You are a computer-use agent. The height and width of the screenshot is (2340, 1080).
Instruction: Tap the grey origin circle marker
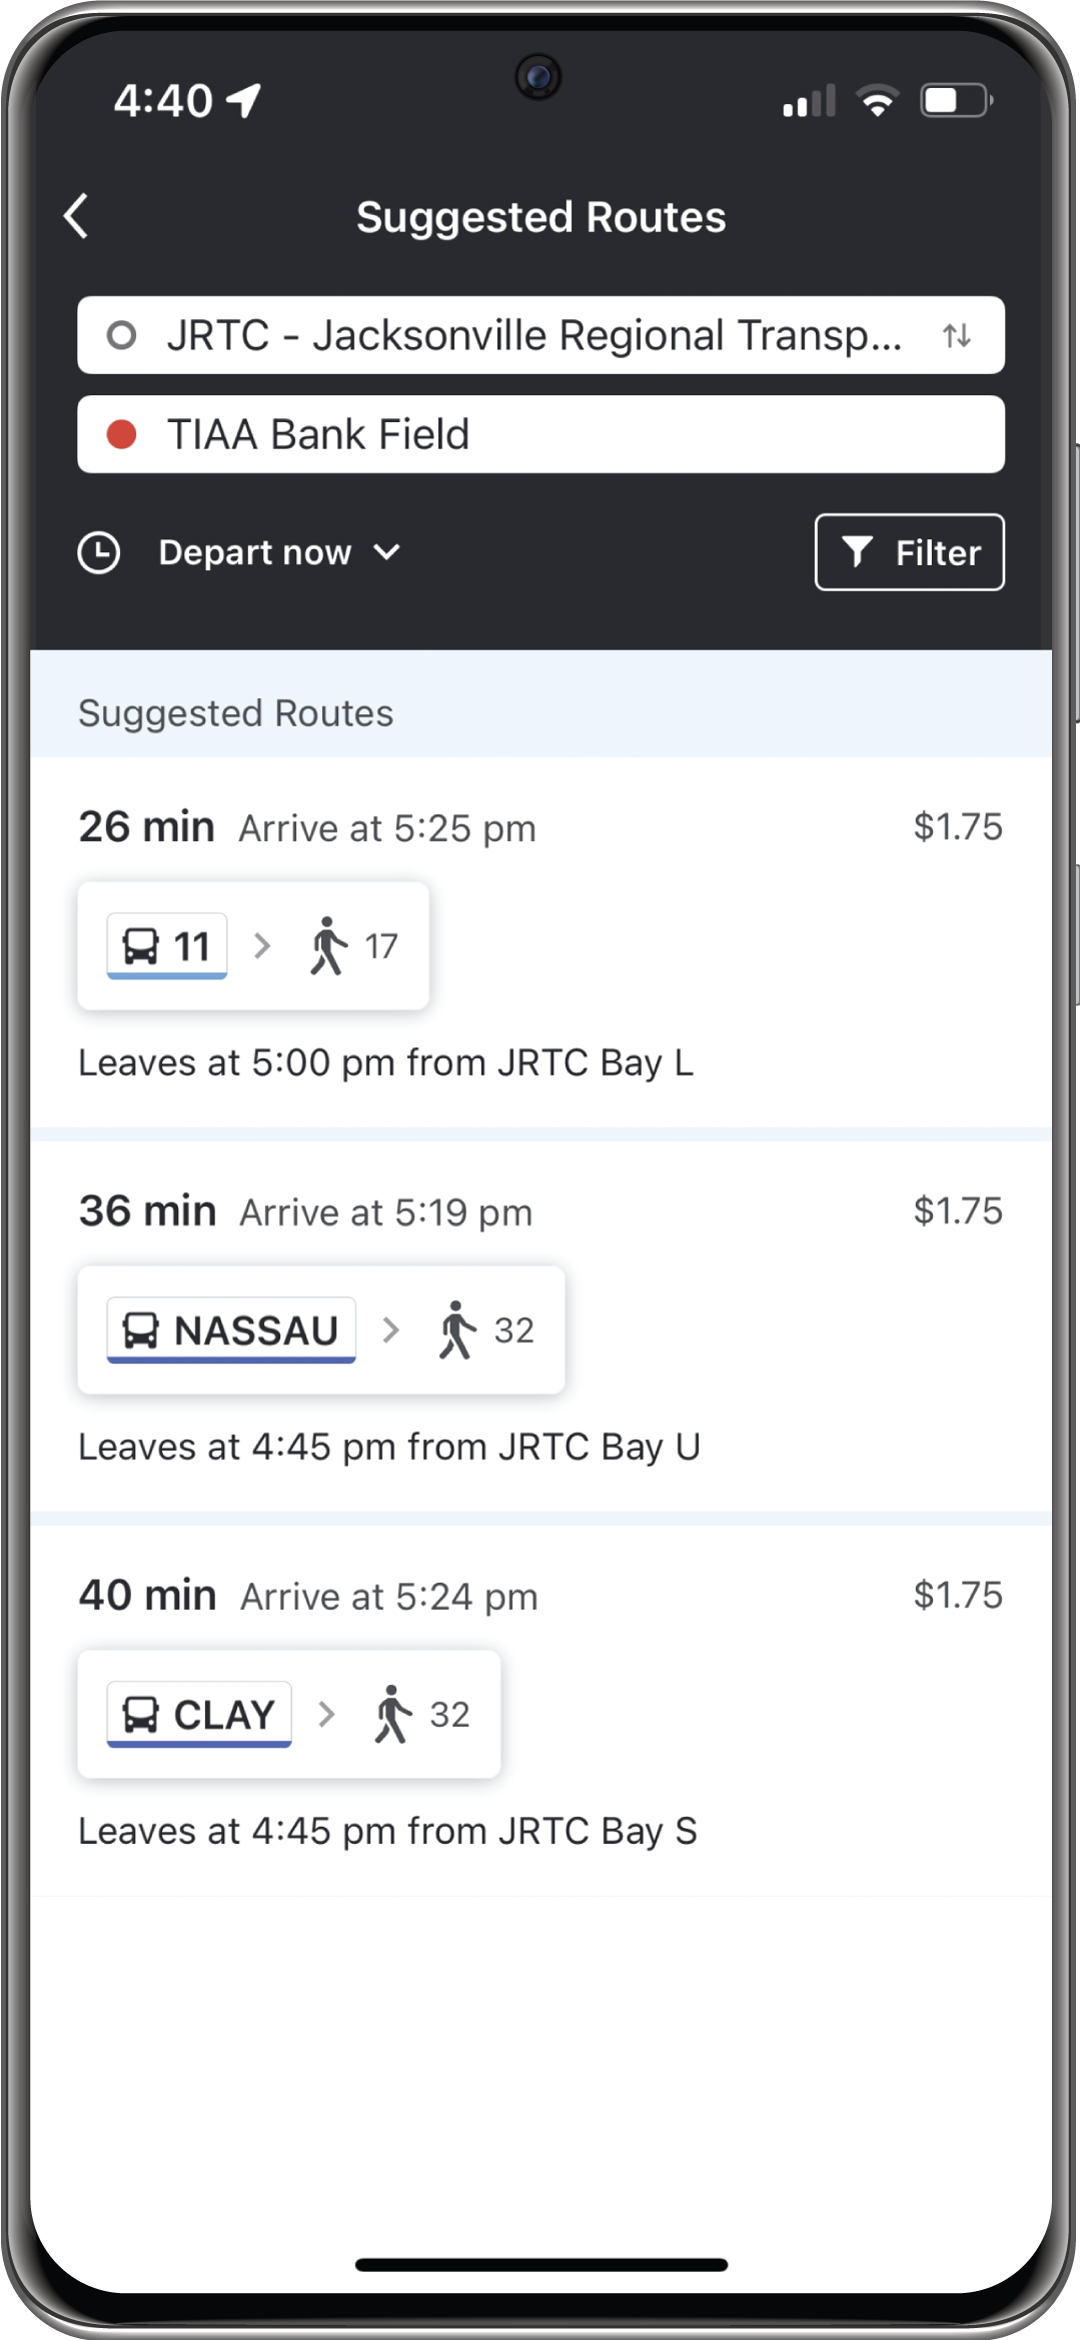point(122,335)
